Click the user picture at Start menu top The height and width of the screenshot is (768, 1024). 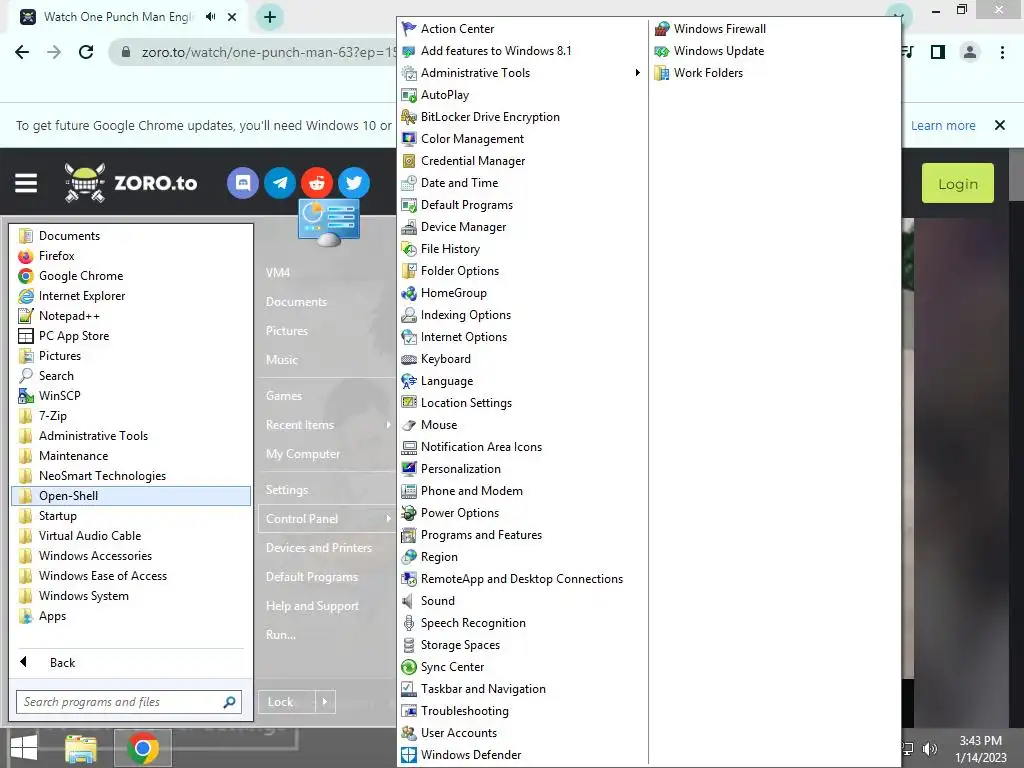[328, 223]
